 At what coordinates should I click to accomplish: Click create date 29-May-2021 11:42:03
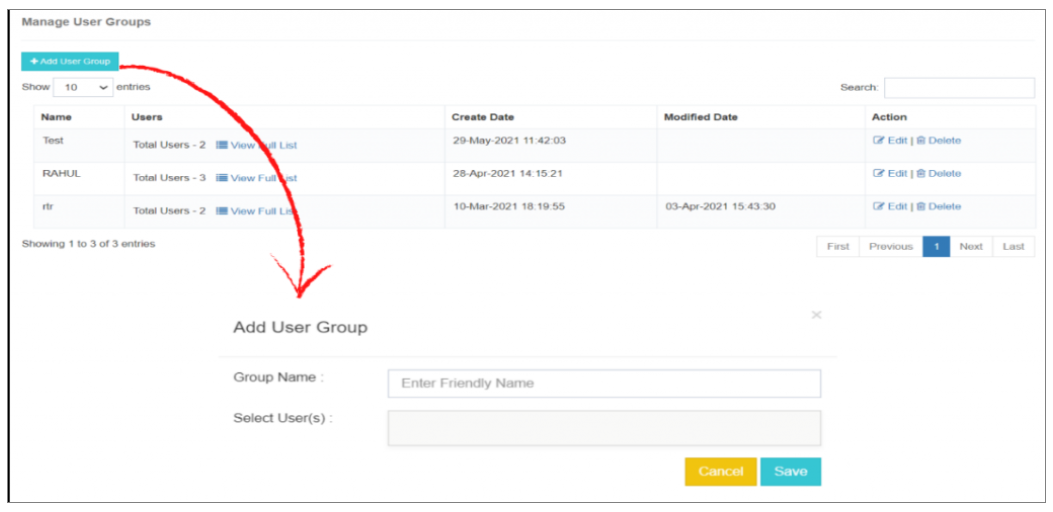pyautogui.click(x=508, y=140)
